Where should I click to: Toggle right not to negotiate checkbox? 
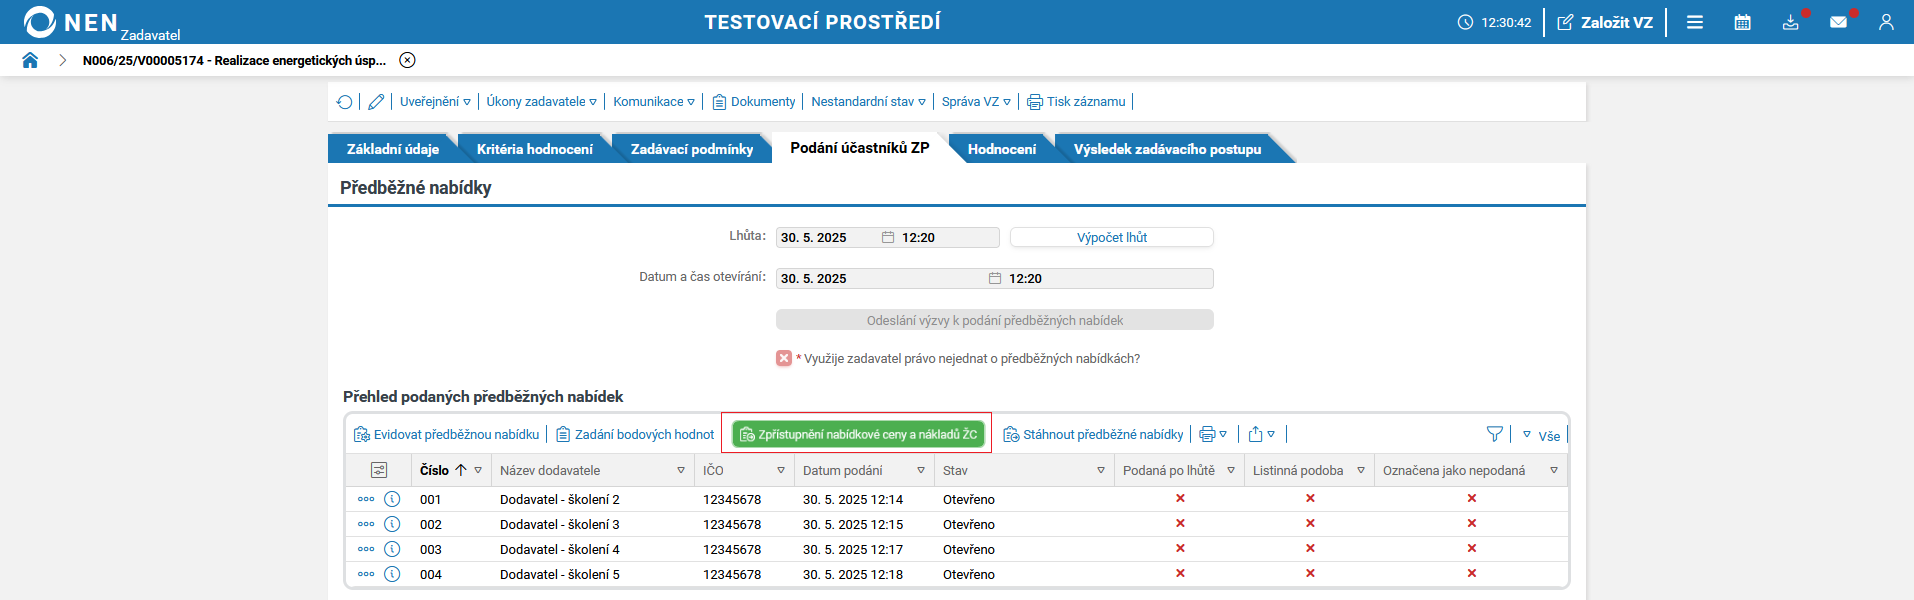pos(784,358)
